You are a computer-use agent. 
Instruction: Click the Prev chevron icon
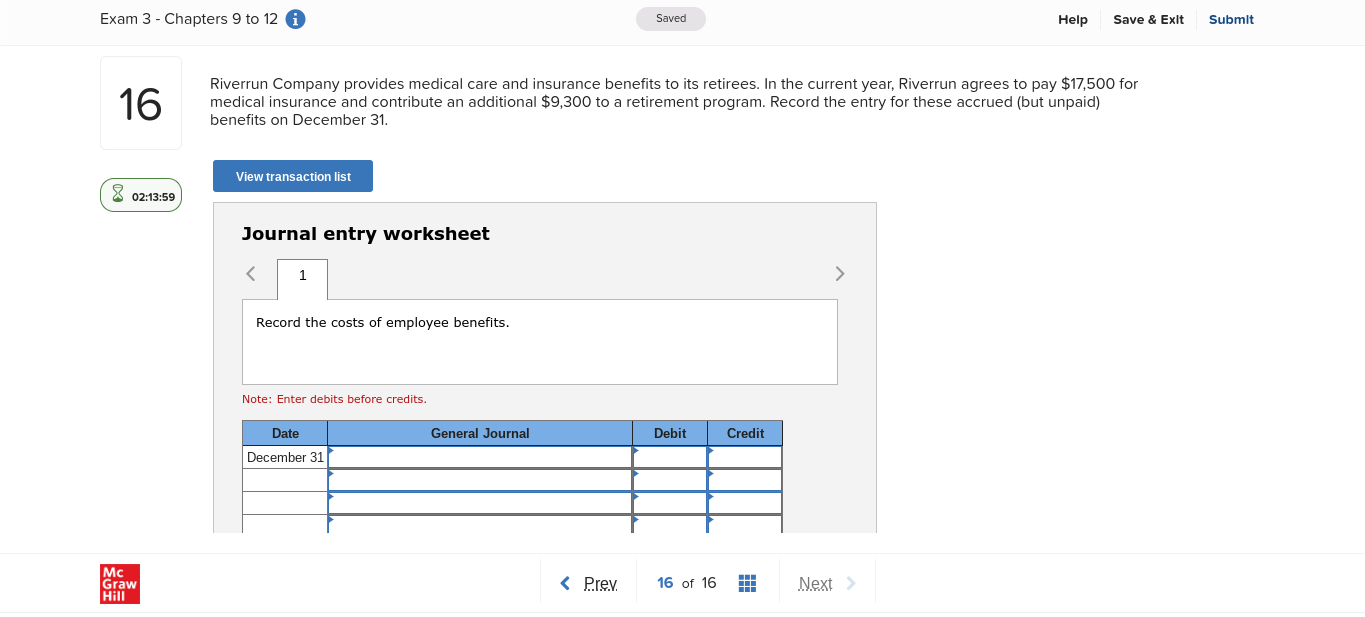[565, 583]
